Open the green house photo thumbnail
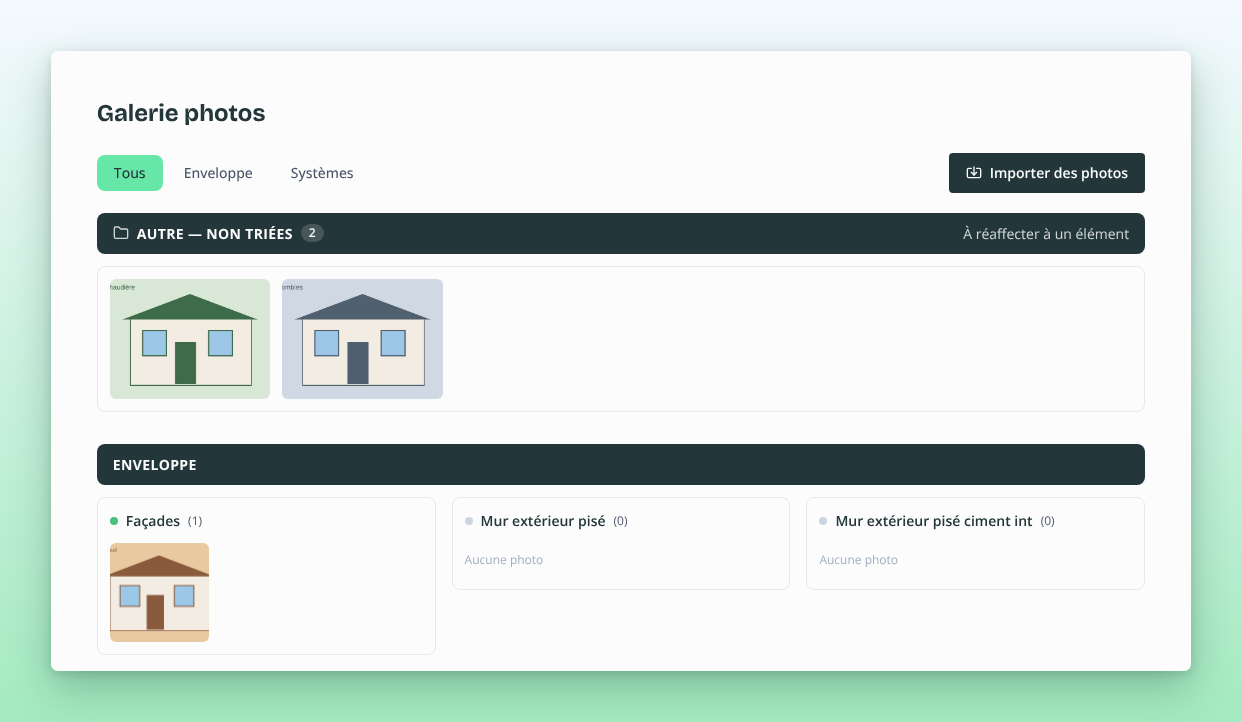The width and height of the screenshot is (1242, 722). point(190,339)
